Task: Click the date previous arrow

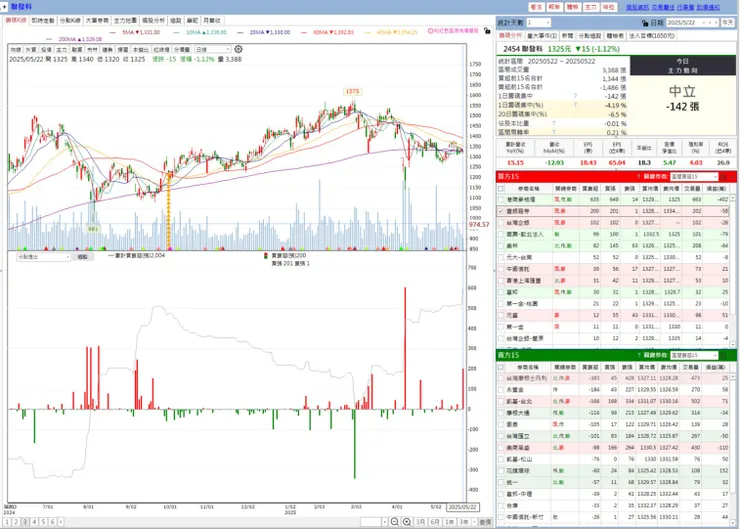Action: point(704,23)
